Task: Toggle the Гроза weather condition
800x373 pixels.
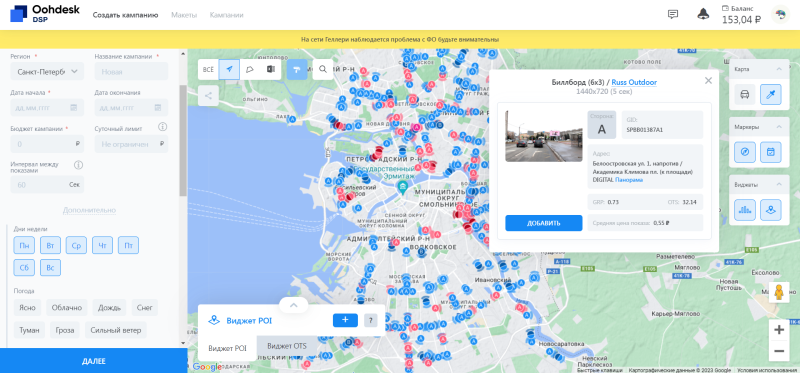Action: [x=65, y=330]
